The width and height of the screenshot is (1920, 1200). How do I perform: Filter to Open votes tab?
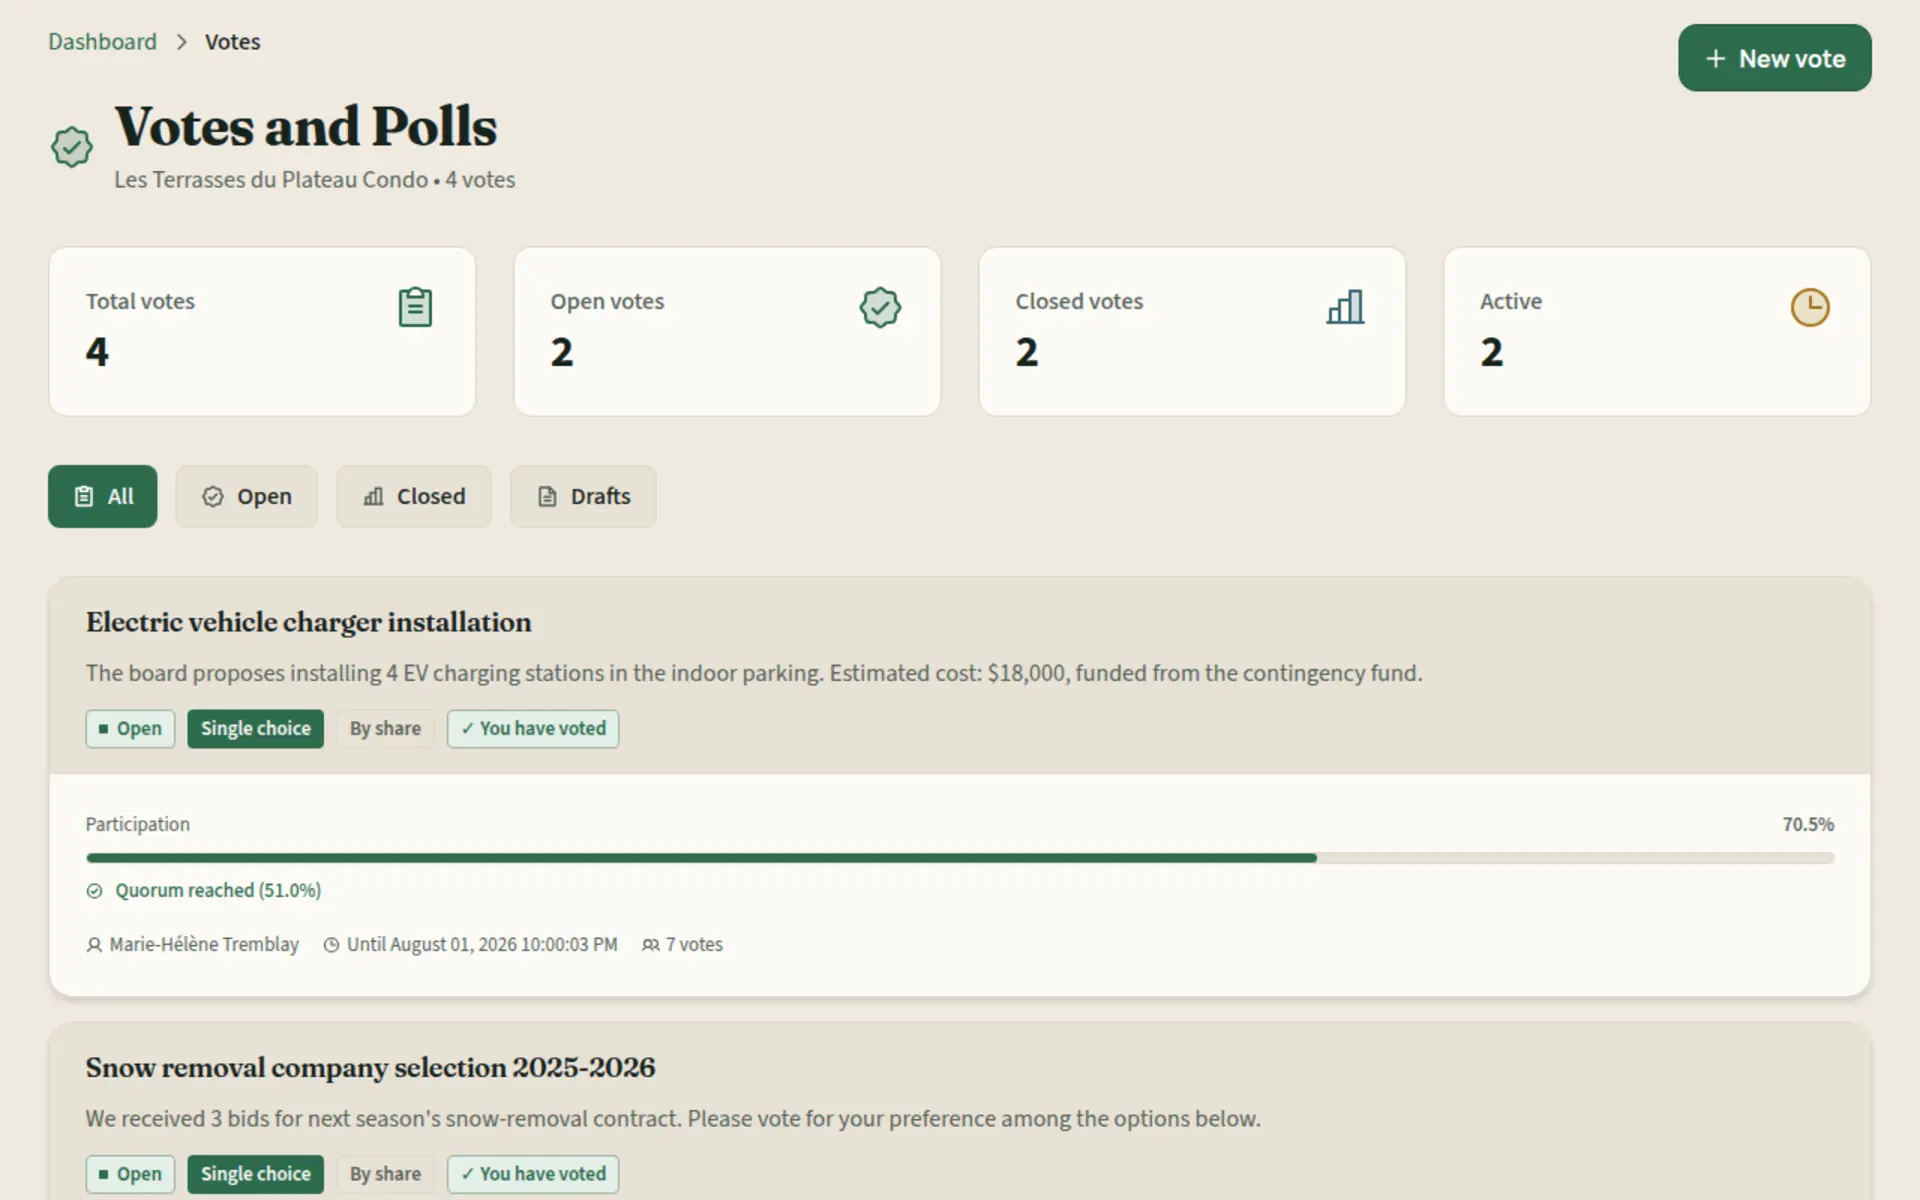246,496
